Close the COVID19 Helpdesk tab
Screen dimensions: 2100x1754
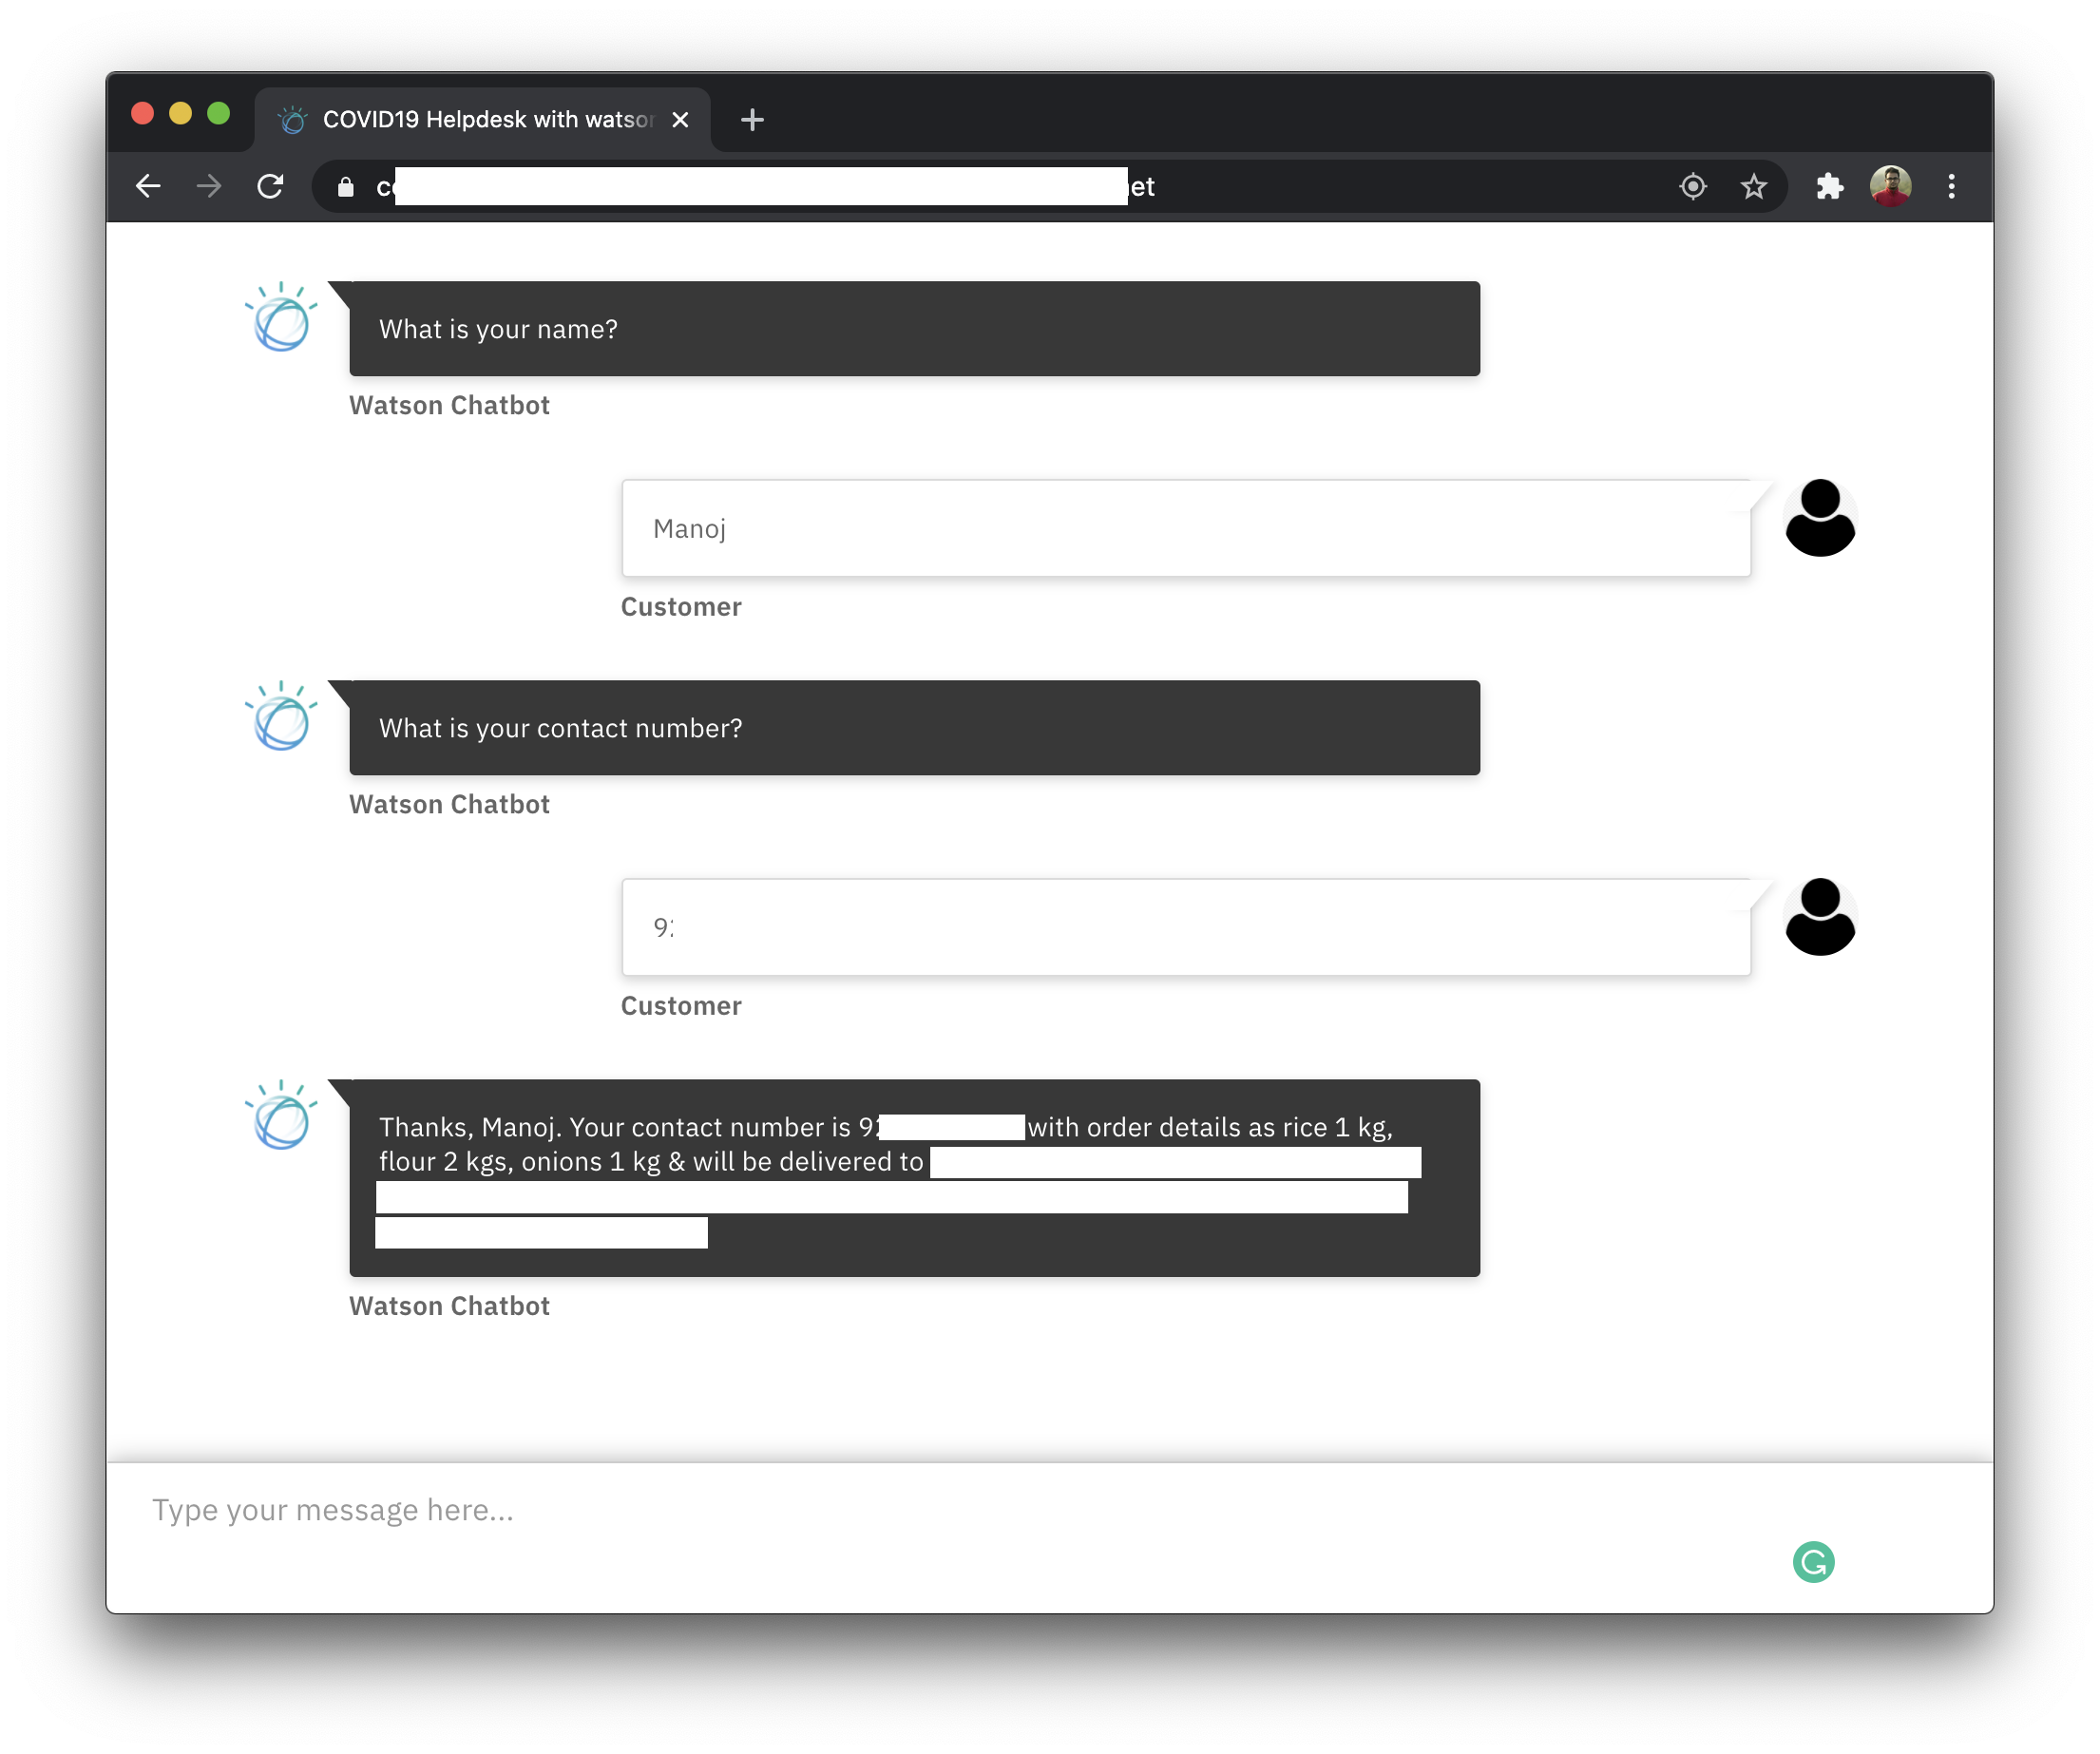pos(680,120)
